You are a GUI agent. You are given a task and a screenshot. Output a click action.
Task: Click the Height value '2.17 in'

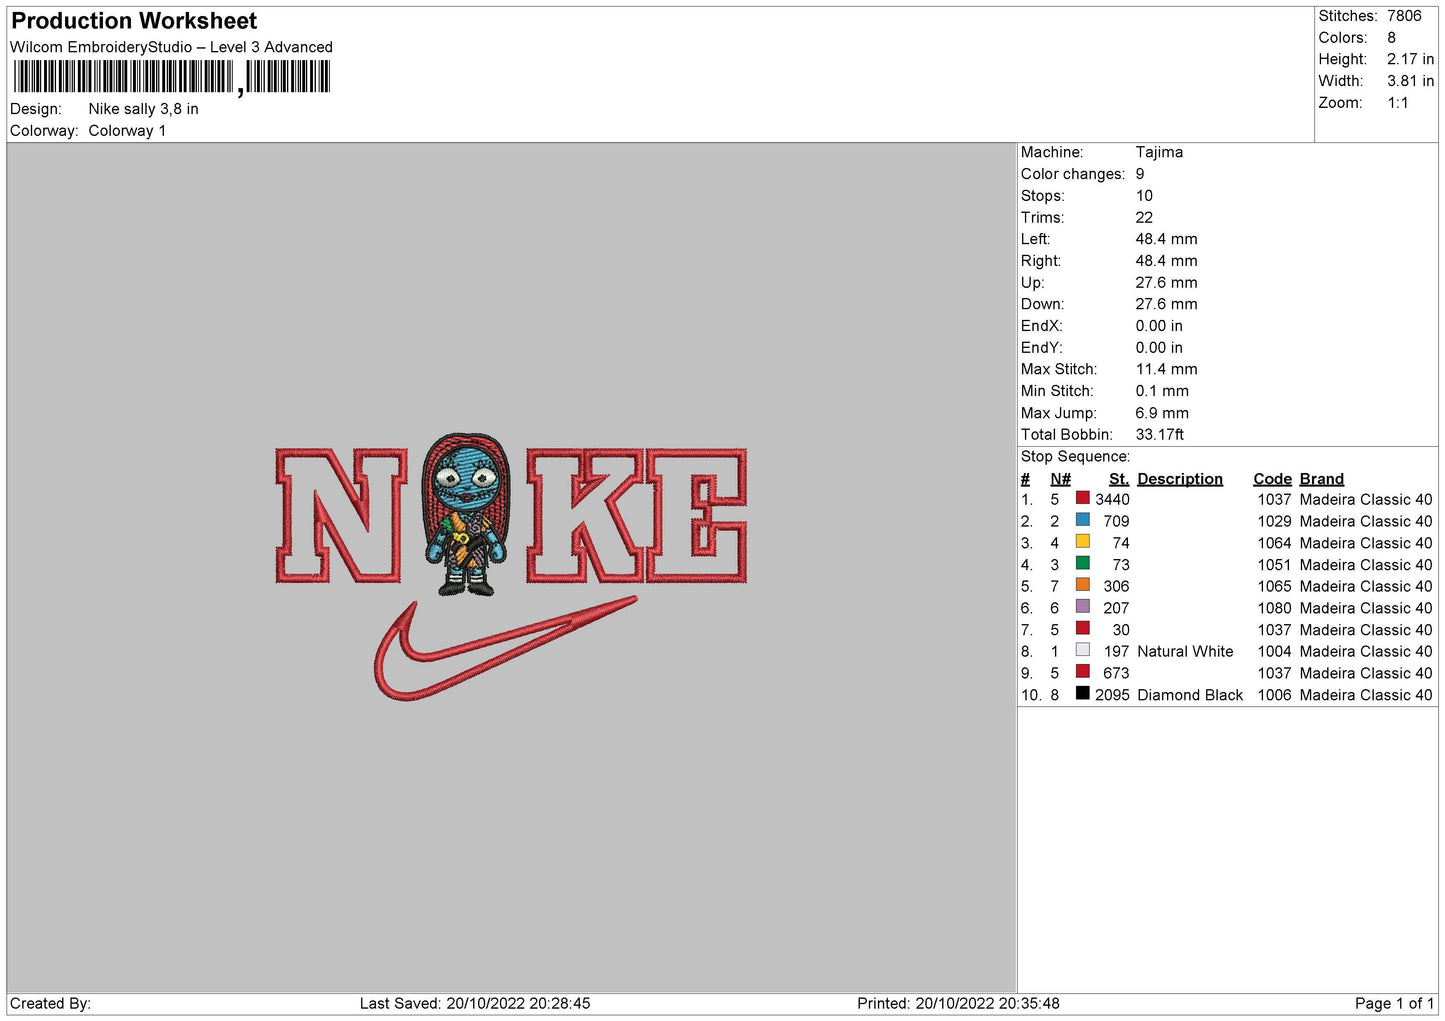click(x=1410, y=59)
